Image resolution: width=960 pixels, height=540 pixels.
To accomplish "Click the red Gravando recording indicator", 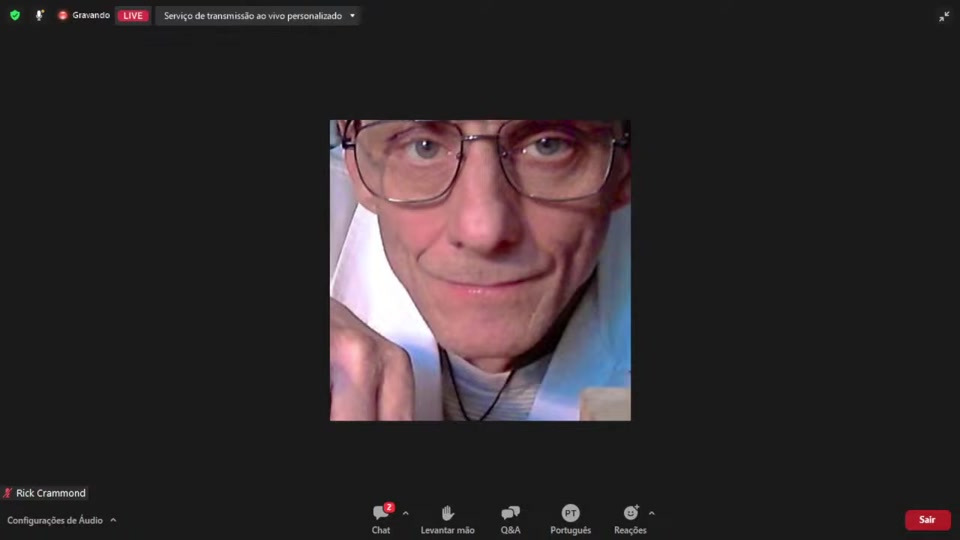I will point(63,16).
